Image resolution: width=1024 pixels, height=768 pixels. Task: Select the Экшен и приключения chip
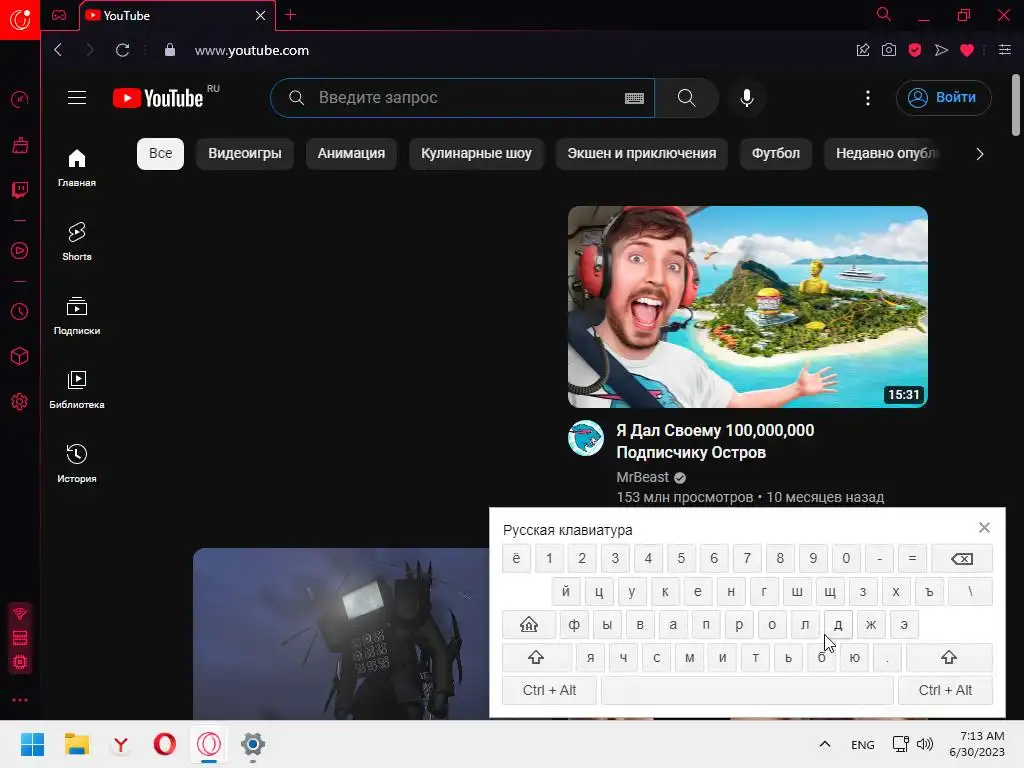(x=642, y=153)
